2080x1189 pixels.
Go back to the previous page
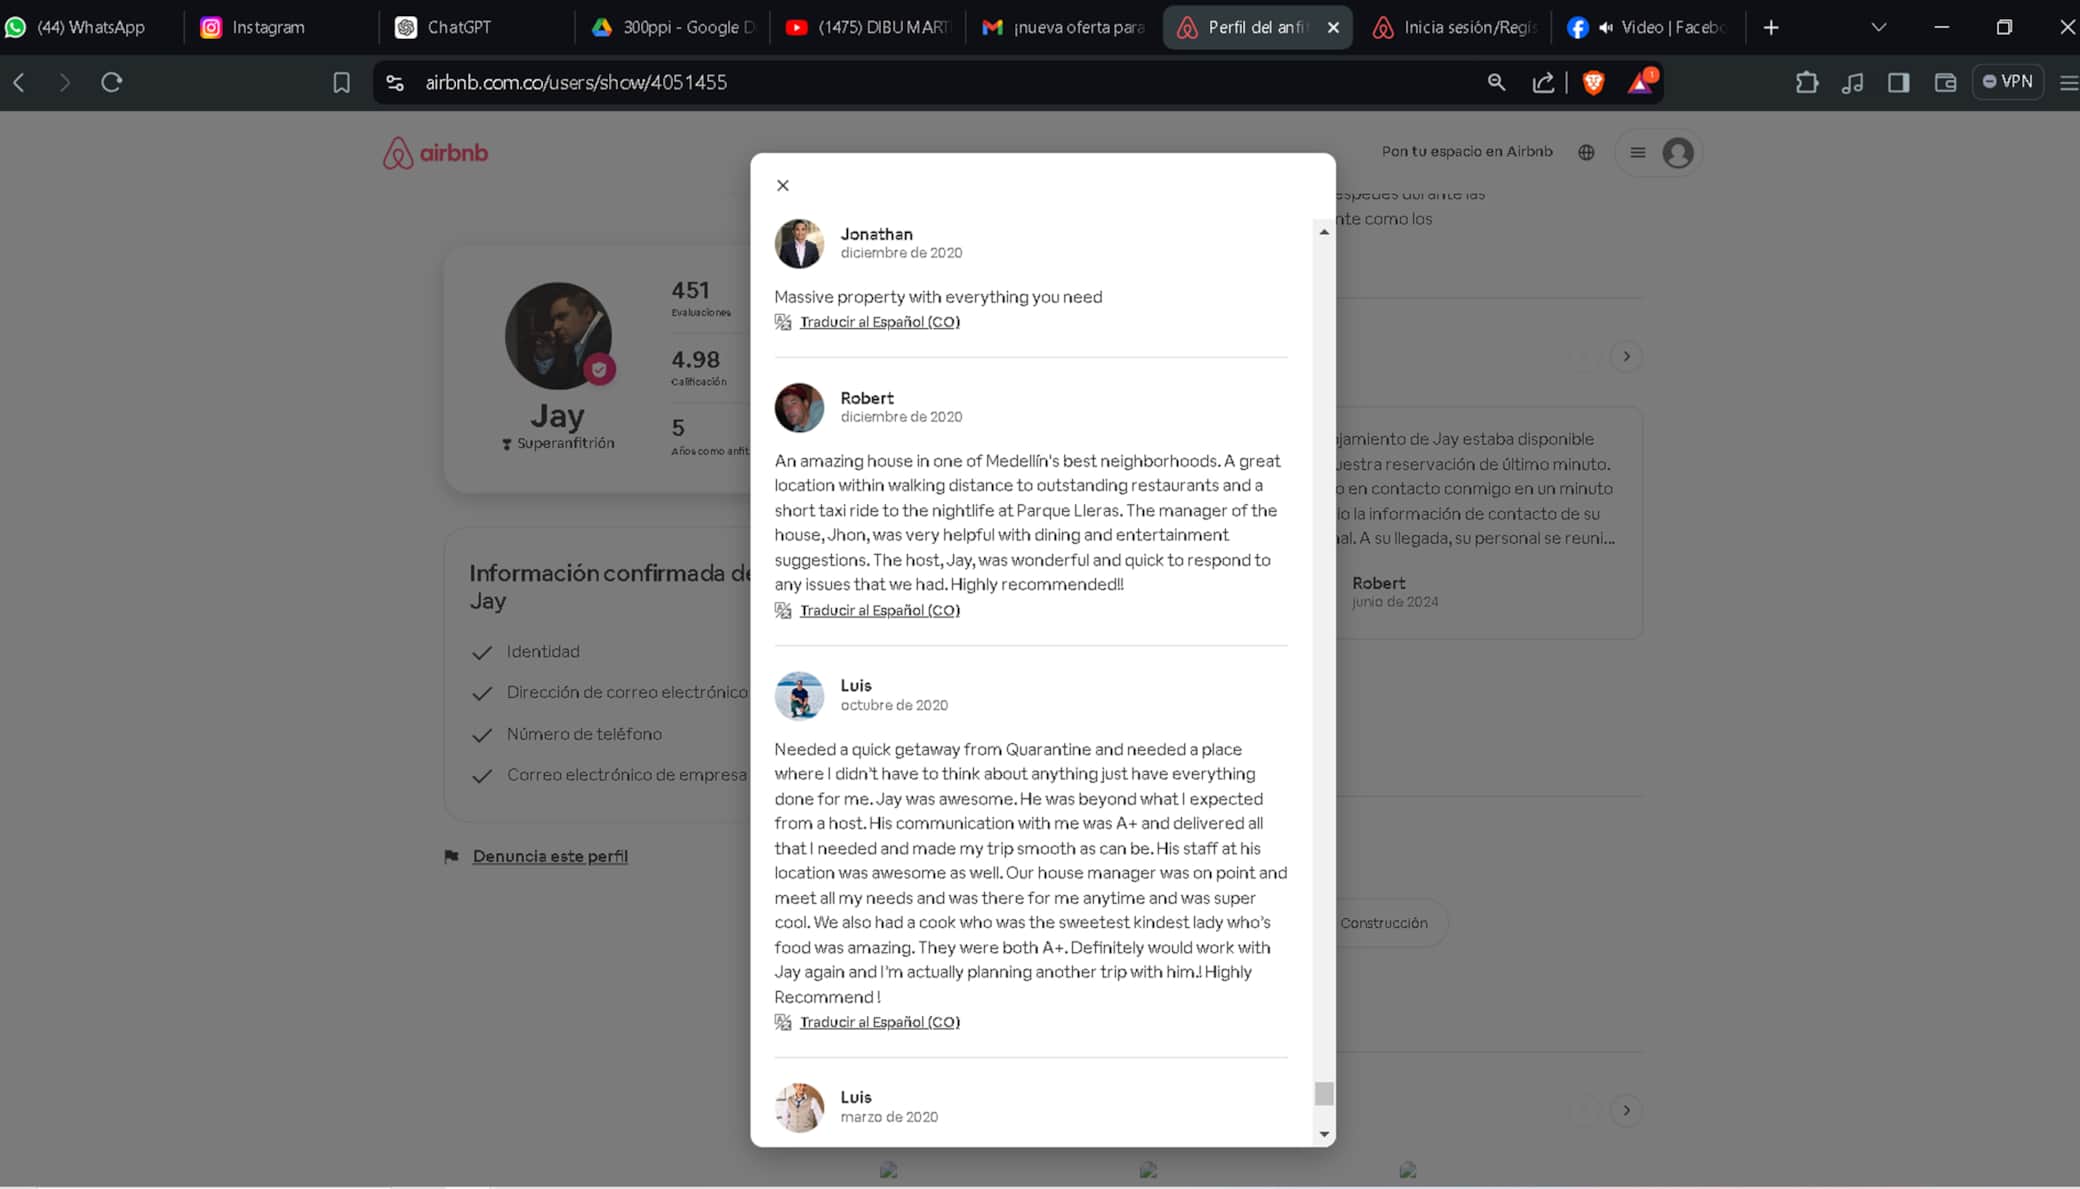coord(19,82)
